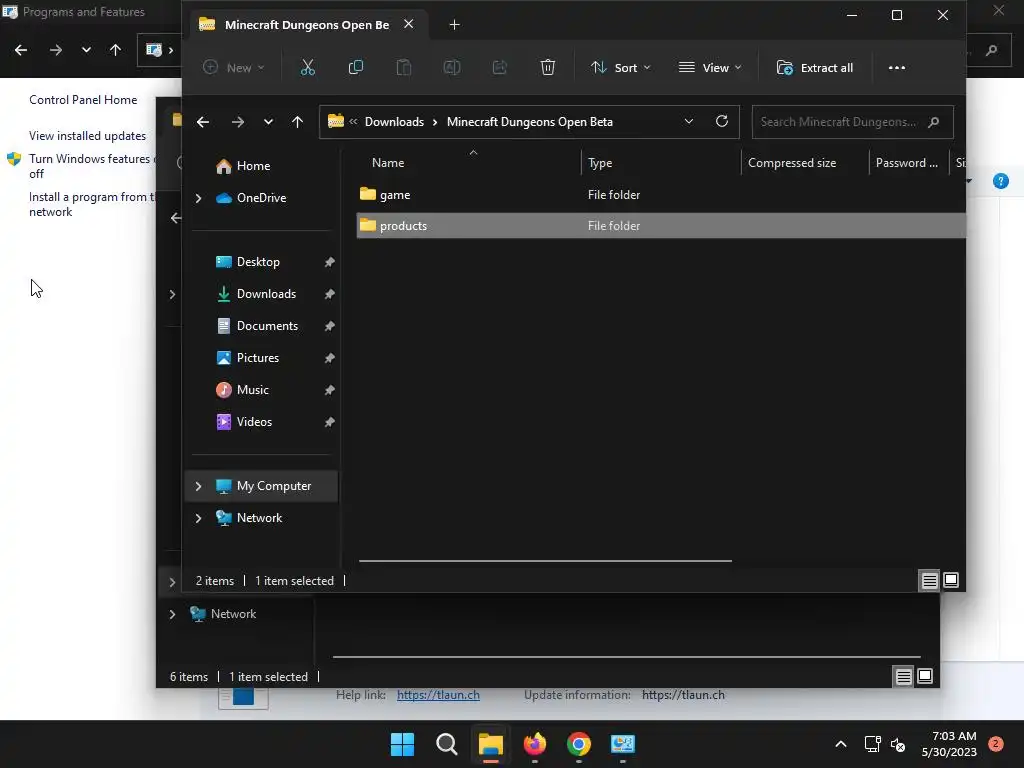Go up one level from Minecraft Dungeons folder

[297, 121]
